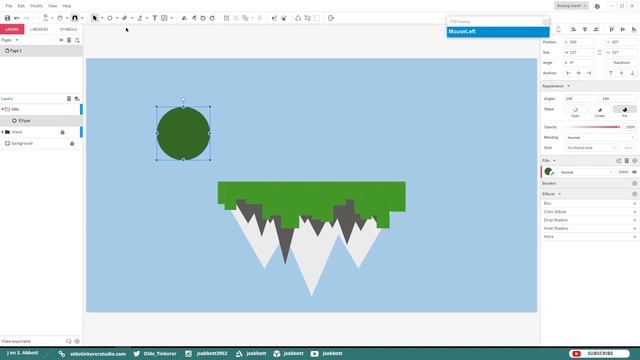Screen dimensions: 640x360
Task: Expand the Island layer group
Action: click(2, 132)
